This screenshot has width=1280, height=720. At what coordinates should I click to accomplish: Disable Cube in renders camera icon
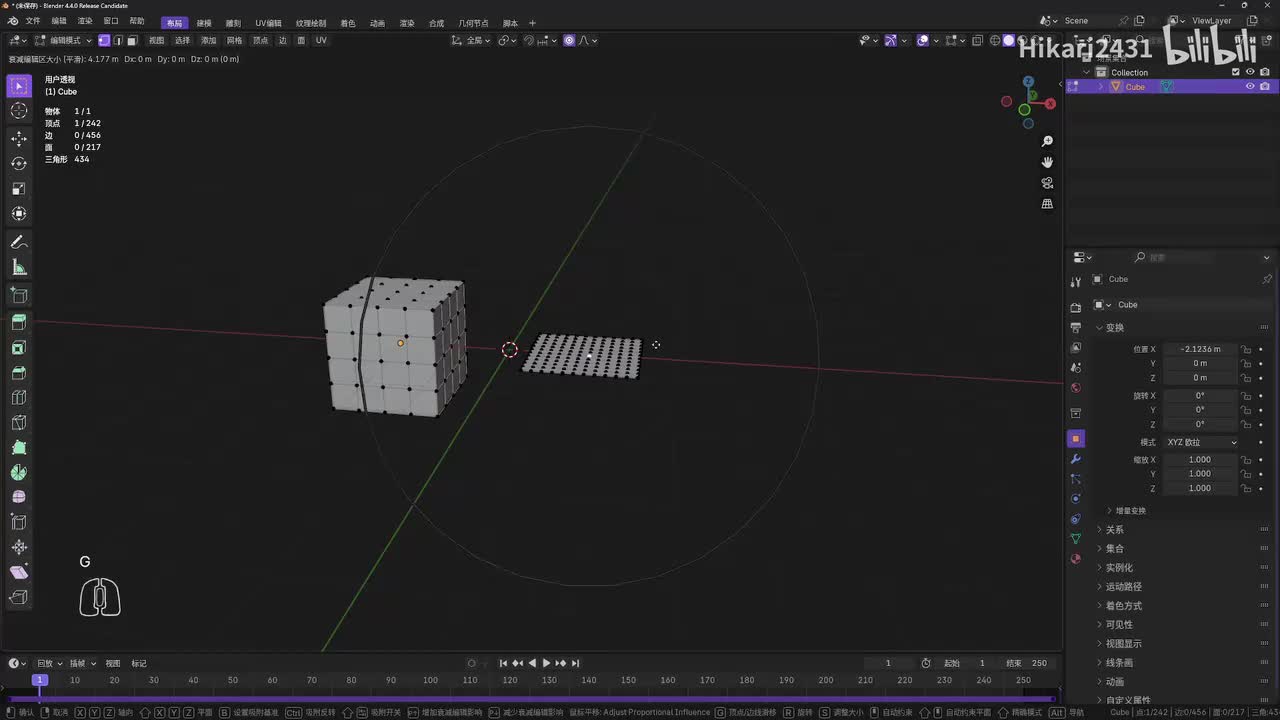coord(1265,87)
